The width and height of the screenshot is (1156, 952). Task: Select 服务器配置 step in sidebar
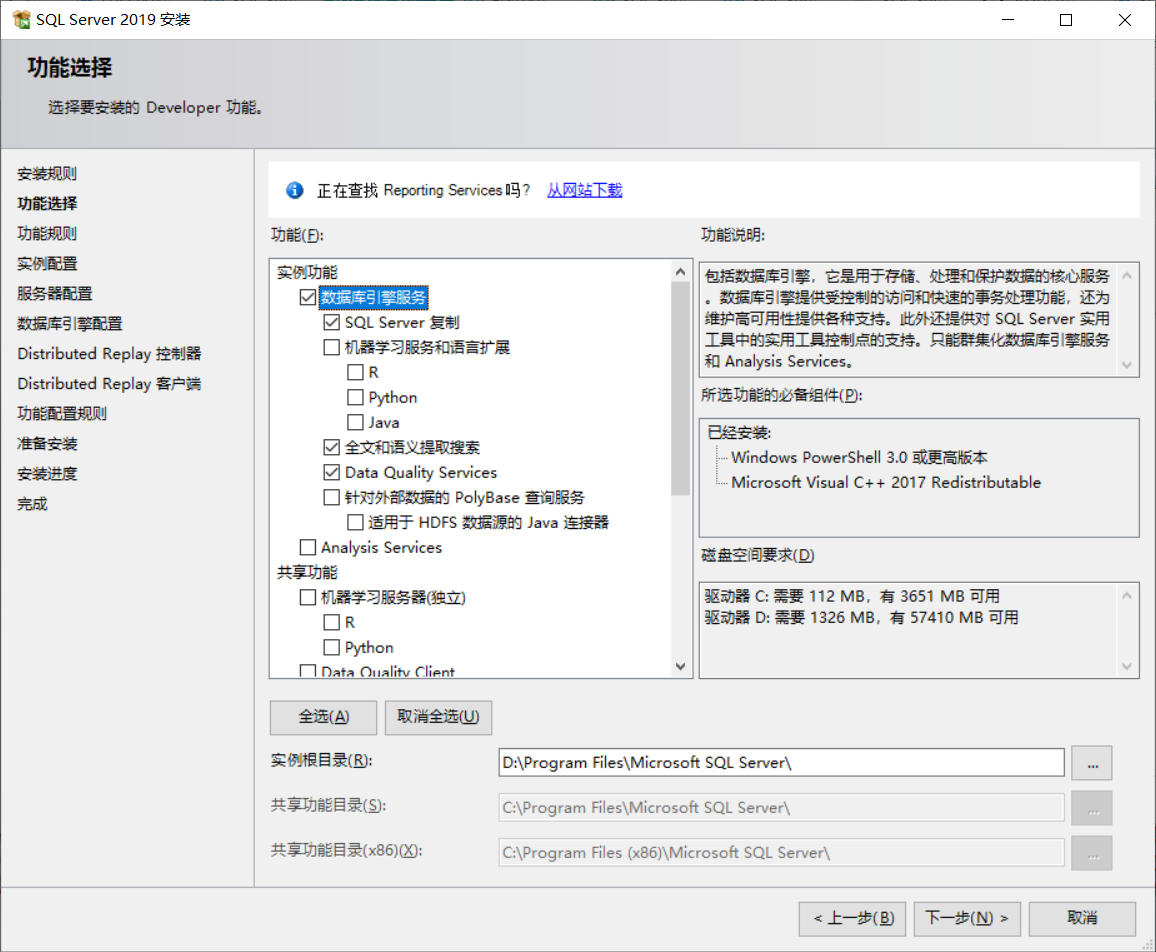click(55, 293)
